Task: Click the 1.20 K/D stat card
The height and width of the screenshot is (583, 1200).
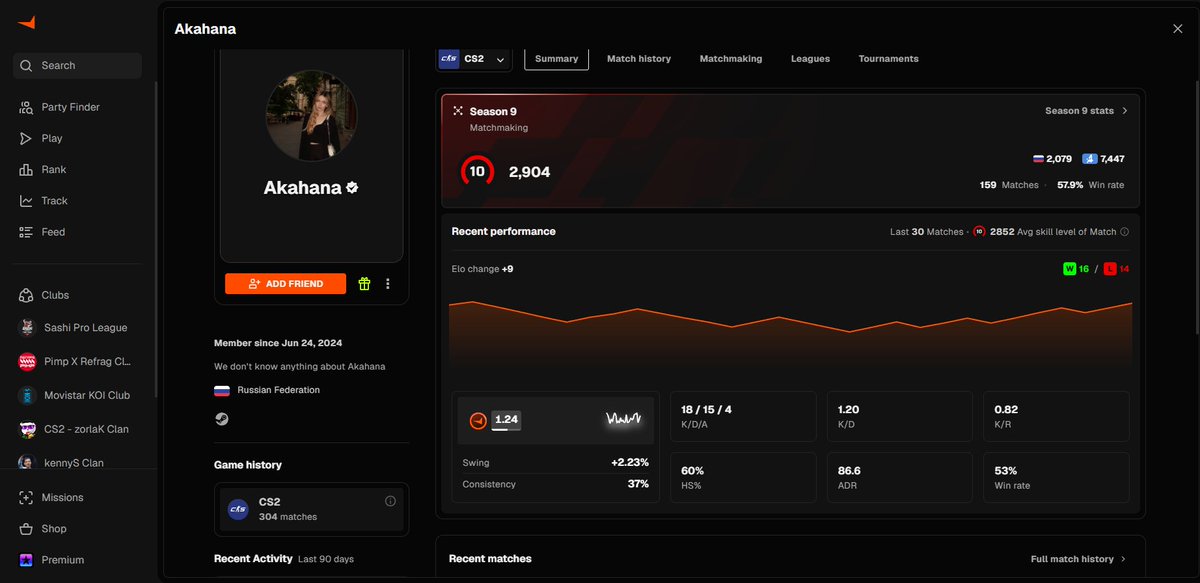Action: coord(899,417)
